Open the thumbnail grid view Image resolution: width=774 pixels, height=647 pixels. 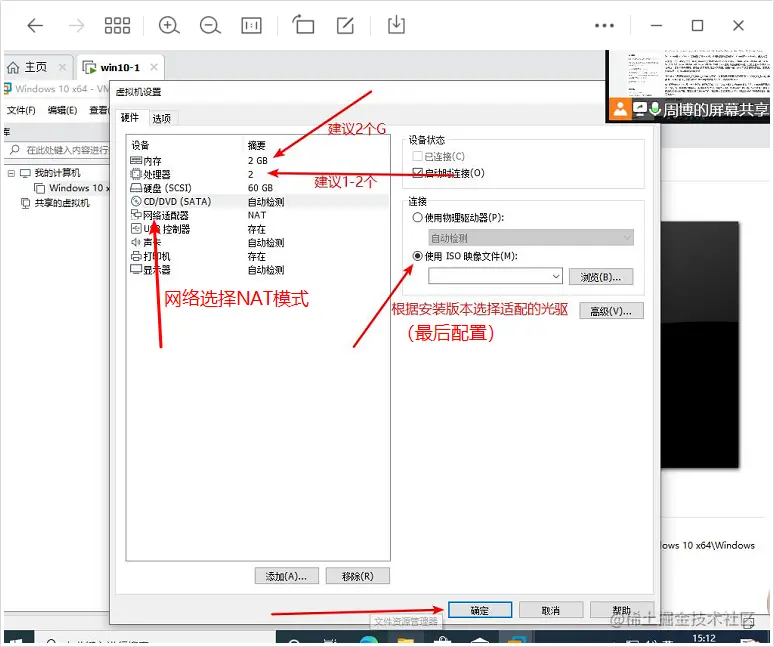[117, 25]
